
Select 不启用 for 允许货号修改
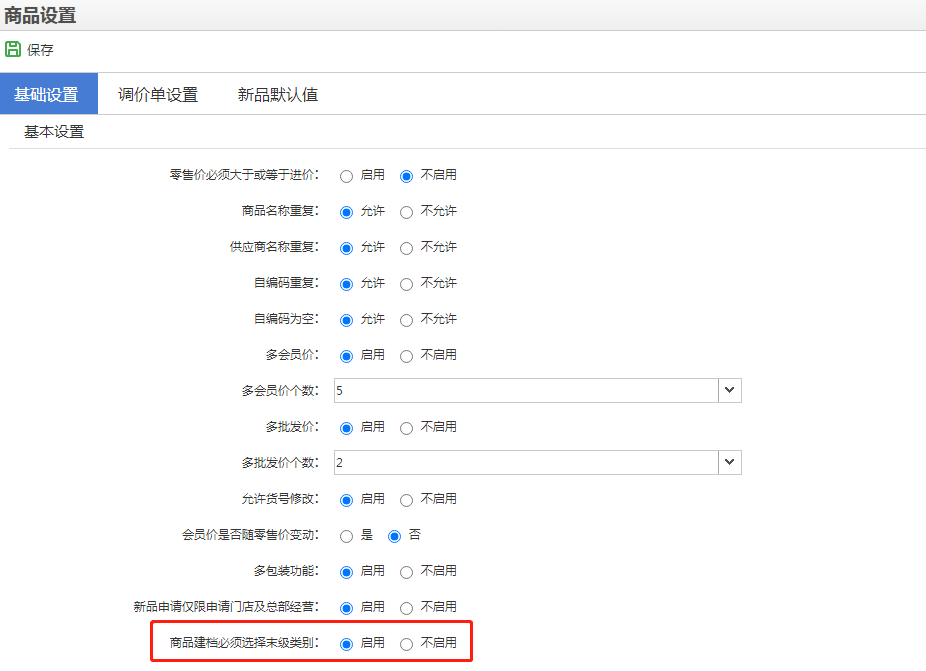coord(406,500)
